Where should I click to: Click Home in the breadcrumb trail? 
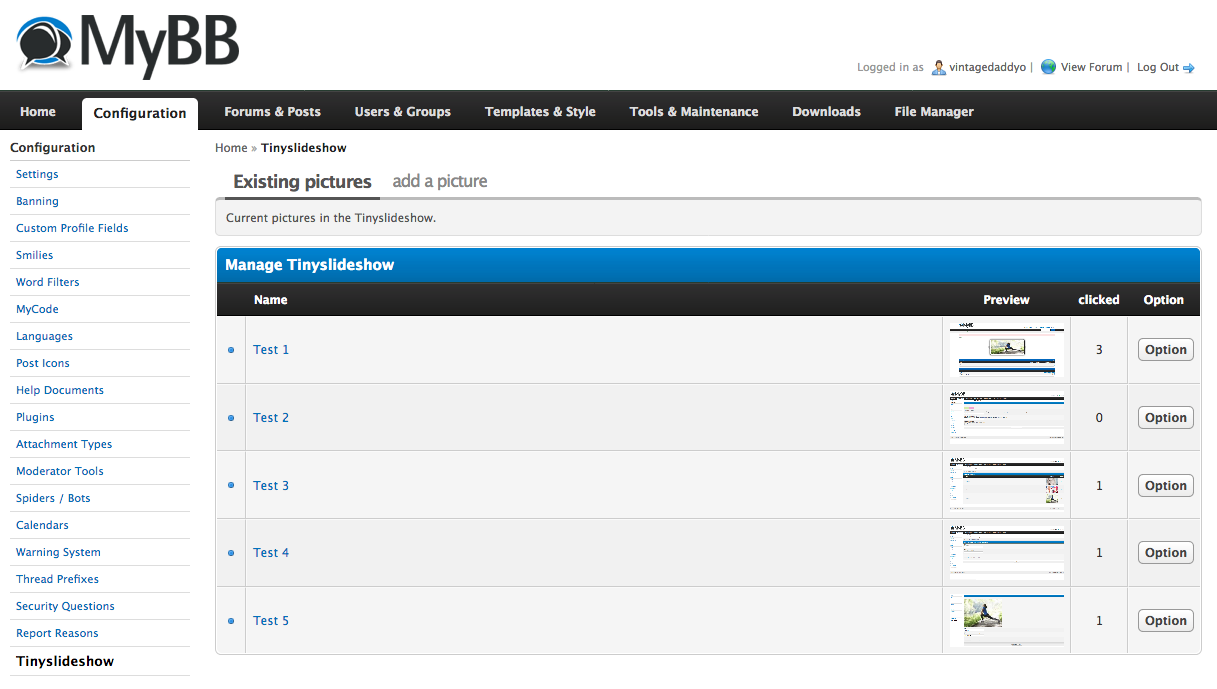pos(231,148)
